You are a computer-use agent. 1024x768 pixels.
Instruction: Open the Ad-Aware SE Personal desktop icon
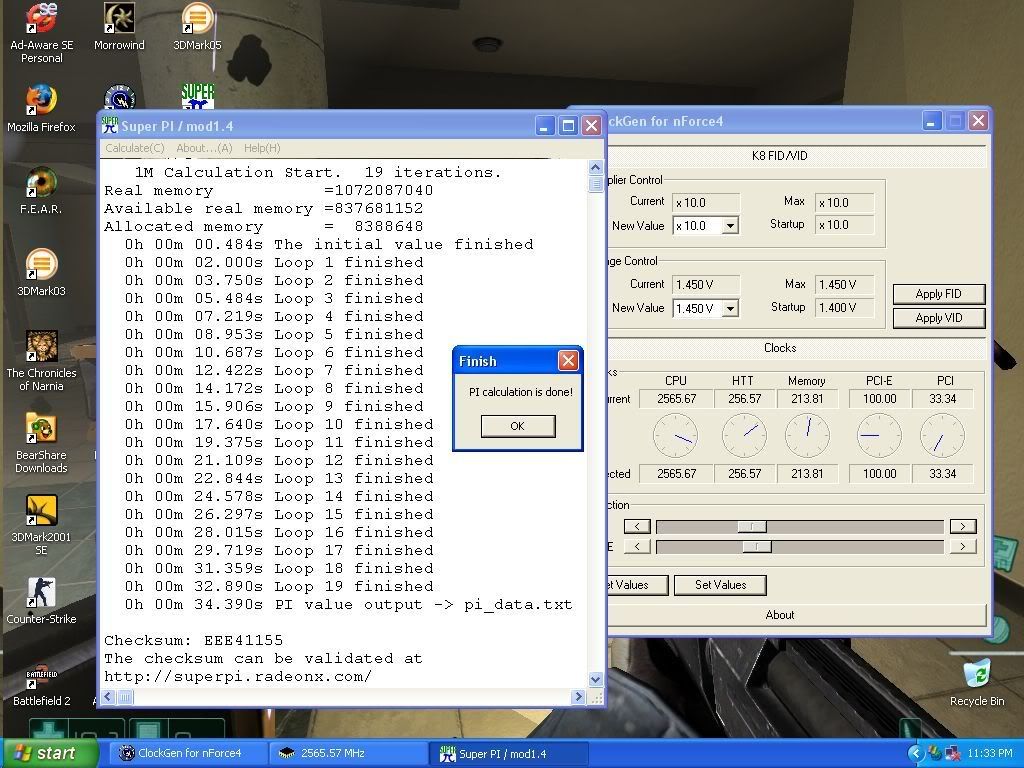coord(41,20)
